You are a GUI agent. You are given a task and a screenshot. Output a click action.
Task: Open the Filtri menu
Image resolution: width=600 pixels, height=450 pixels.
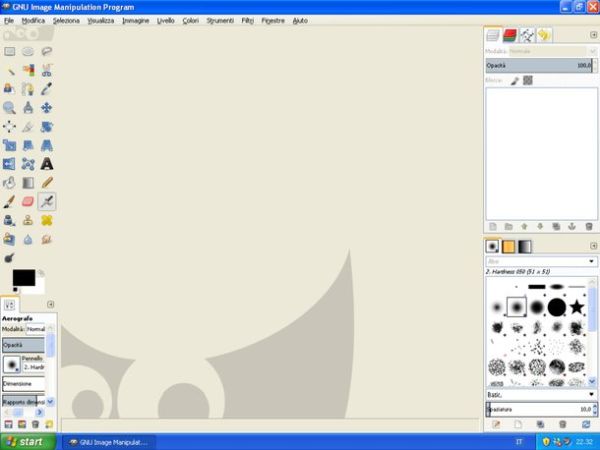pos(248,21)
